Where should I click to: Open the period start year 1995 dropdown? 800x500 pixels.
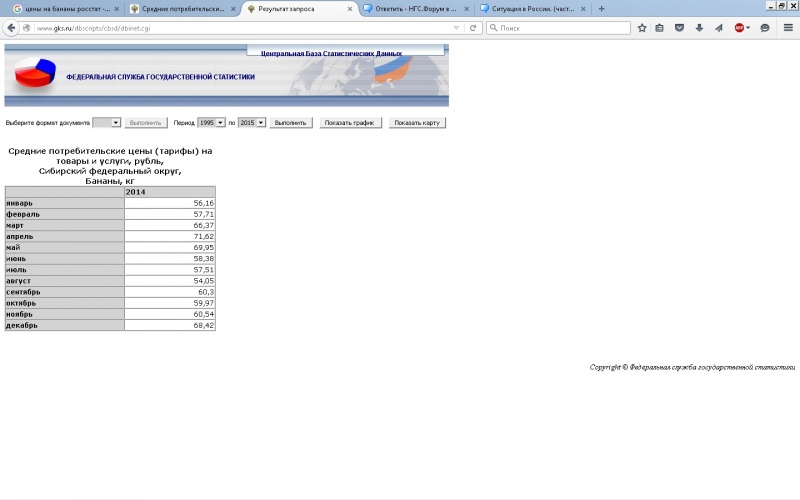coord(212,123)
